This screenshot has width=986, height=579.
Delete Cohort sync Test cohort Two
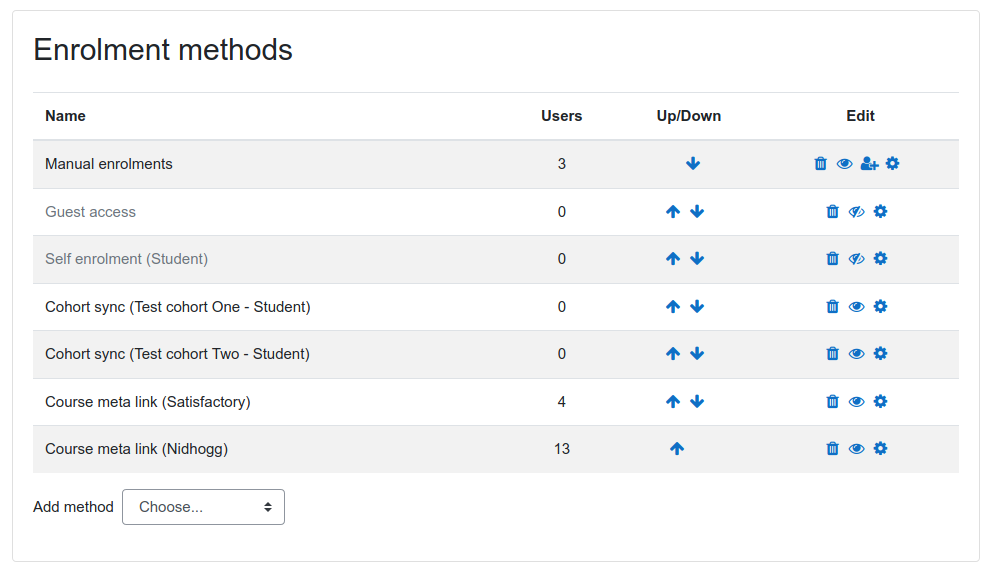[x=833, y=354]
